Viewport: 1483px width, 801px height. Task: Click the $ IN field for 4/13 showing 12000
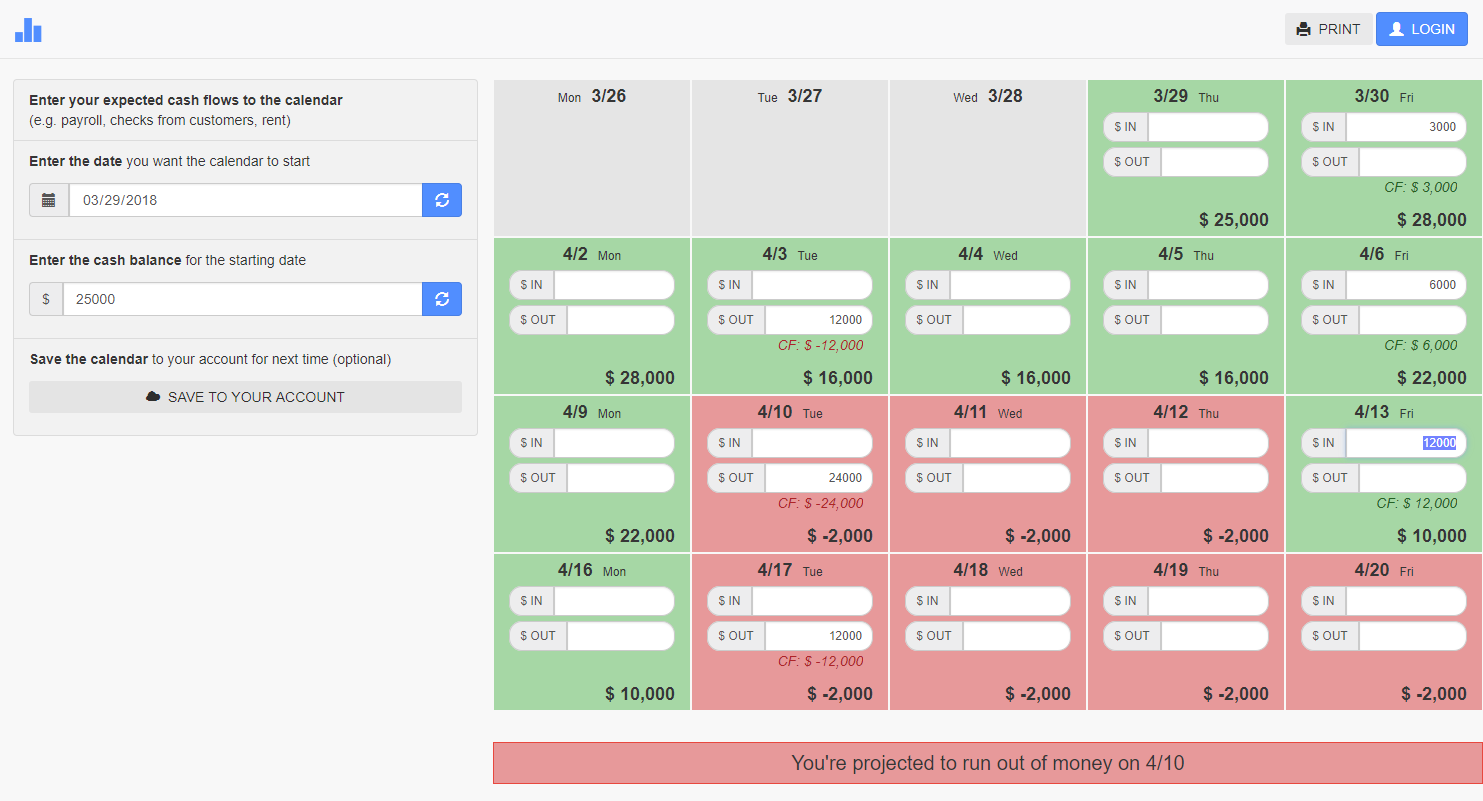click(1406, 443)
